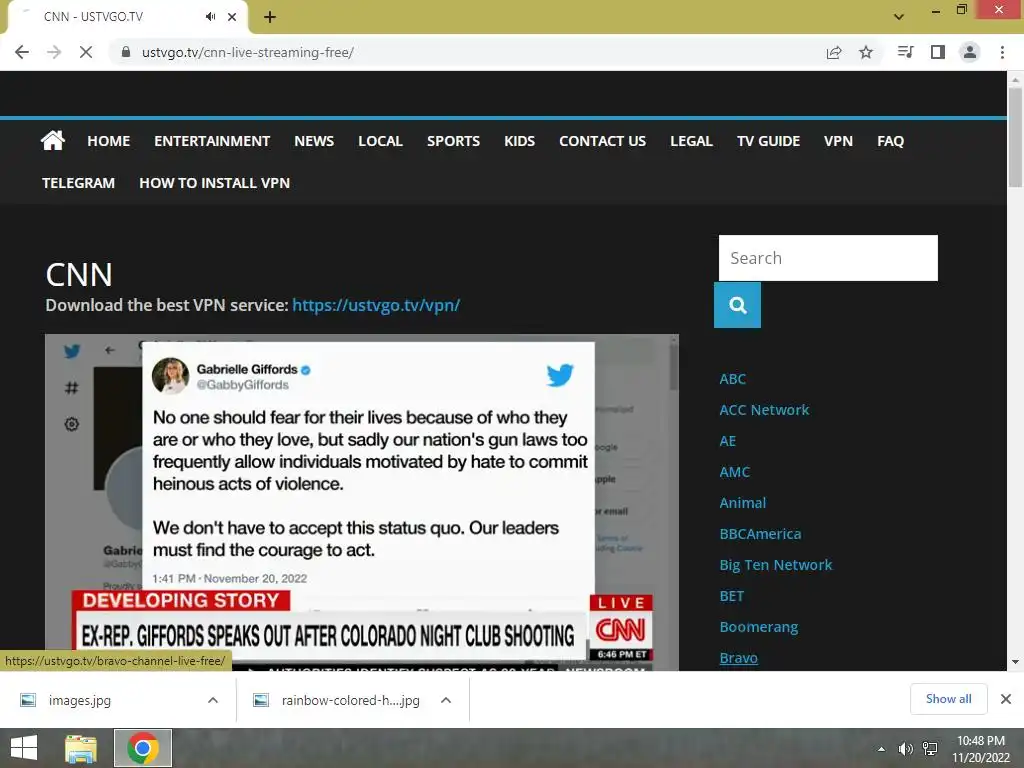The height and width of the screenshot is (768, 1024).
Task: Open File Explorer from taskbar
Action: point(81,748)
